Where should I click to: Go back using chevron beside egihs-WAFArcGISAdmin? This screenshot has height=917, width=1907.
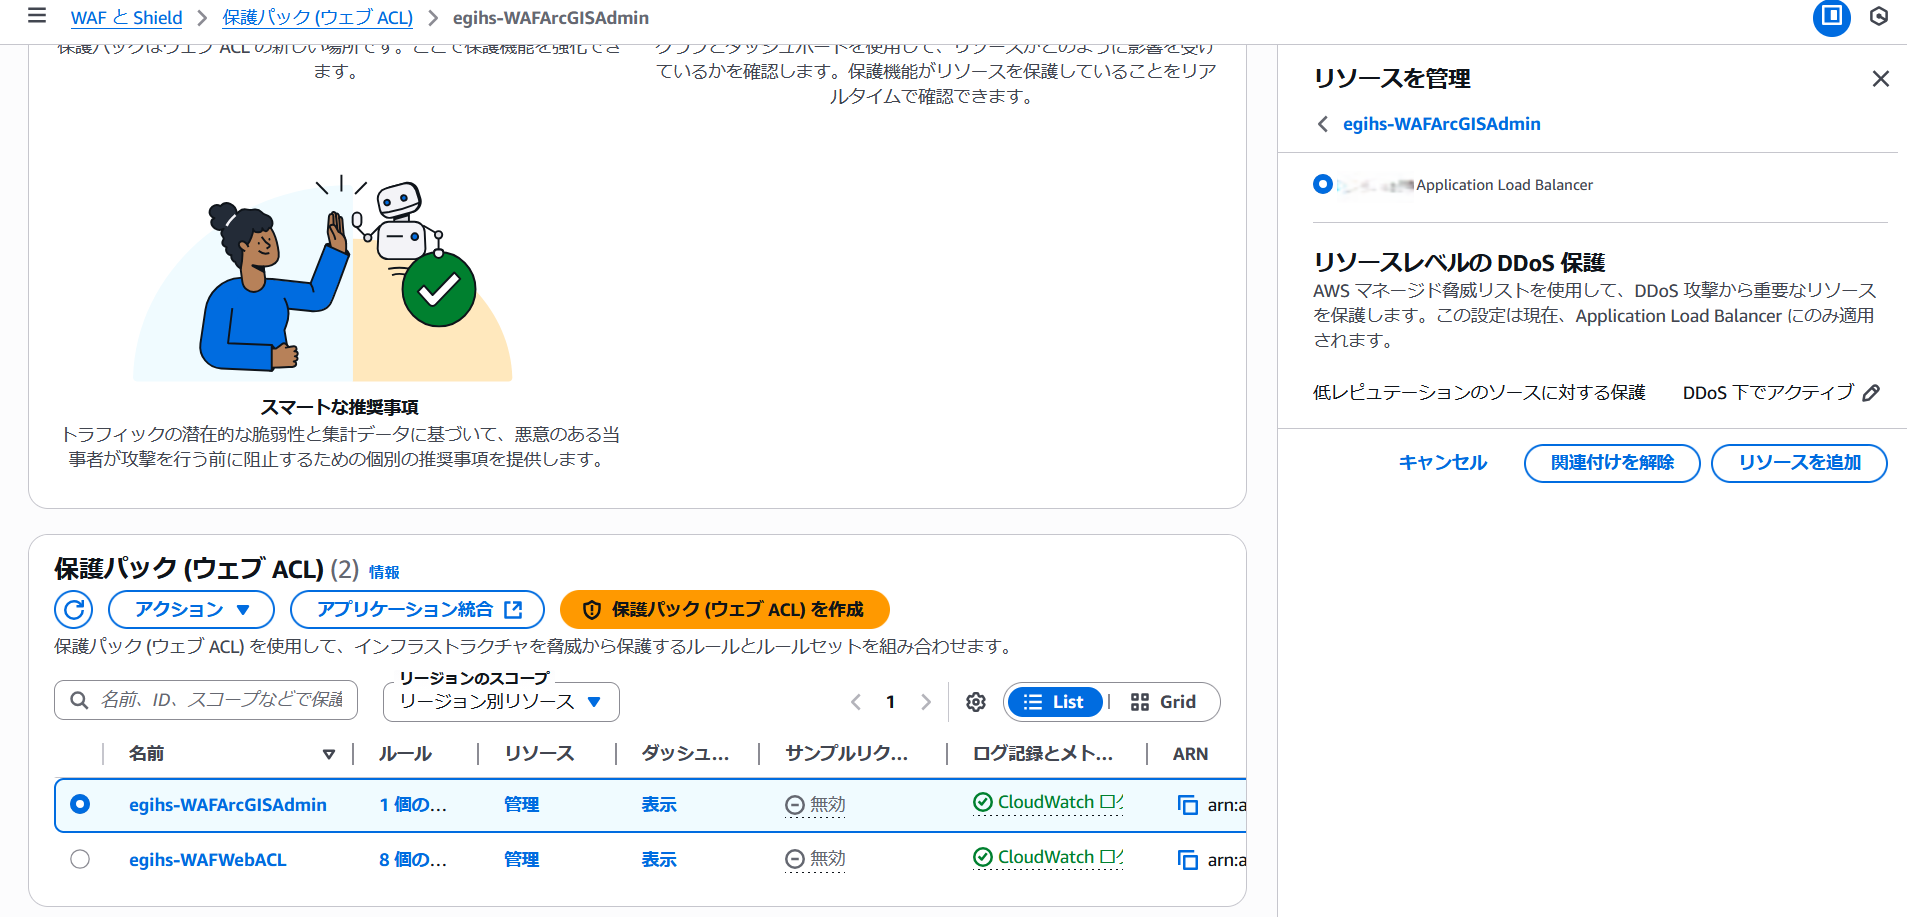[1323, 124]
